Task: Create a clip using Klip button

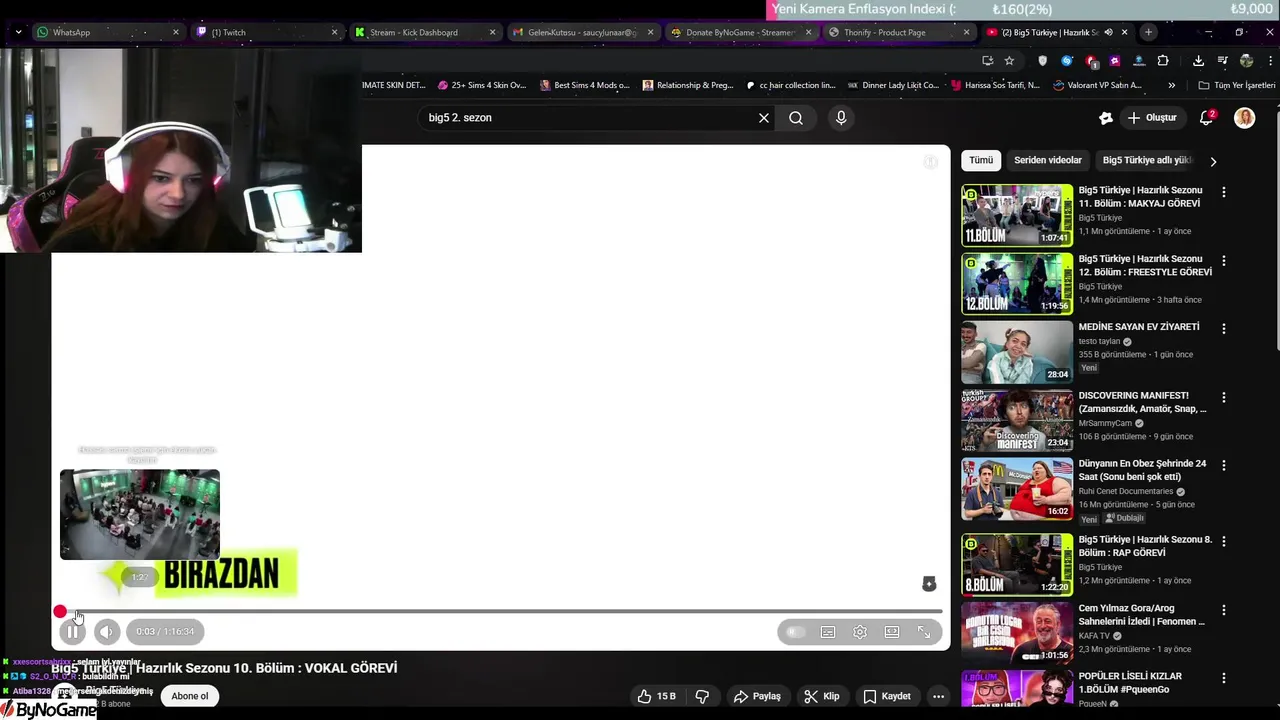Action: (x=822, y=696)
